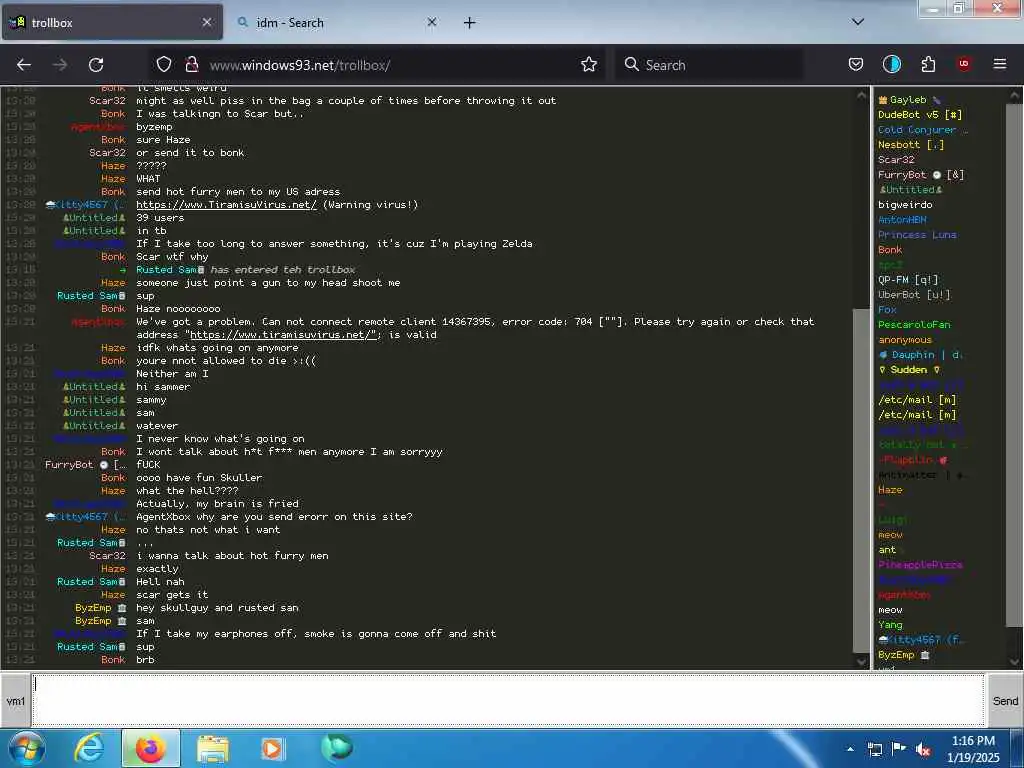Click user list scrollbar down arrow
1024x768 pixels.
(1015, 661)
